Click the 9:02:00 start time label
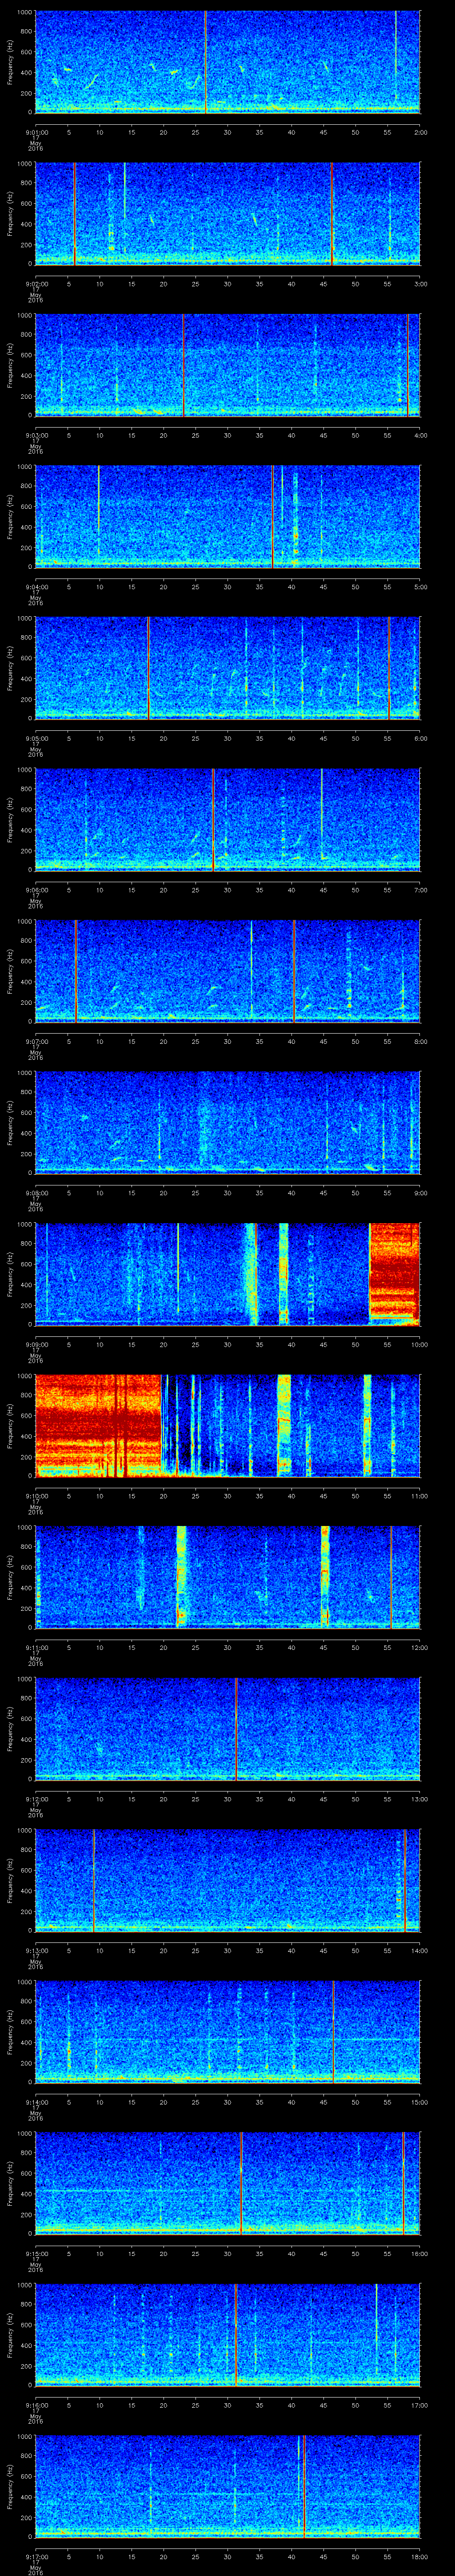The height and width of the screenshot is (2576, 455). tap(37, 284)
